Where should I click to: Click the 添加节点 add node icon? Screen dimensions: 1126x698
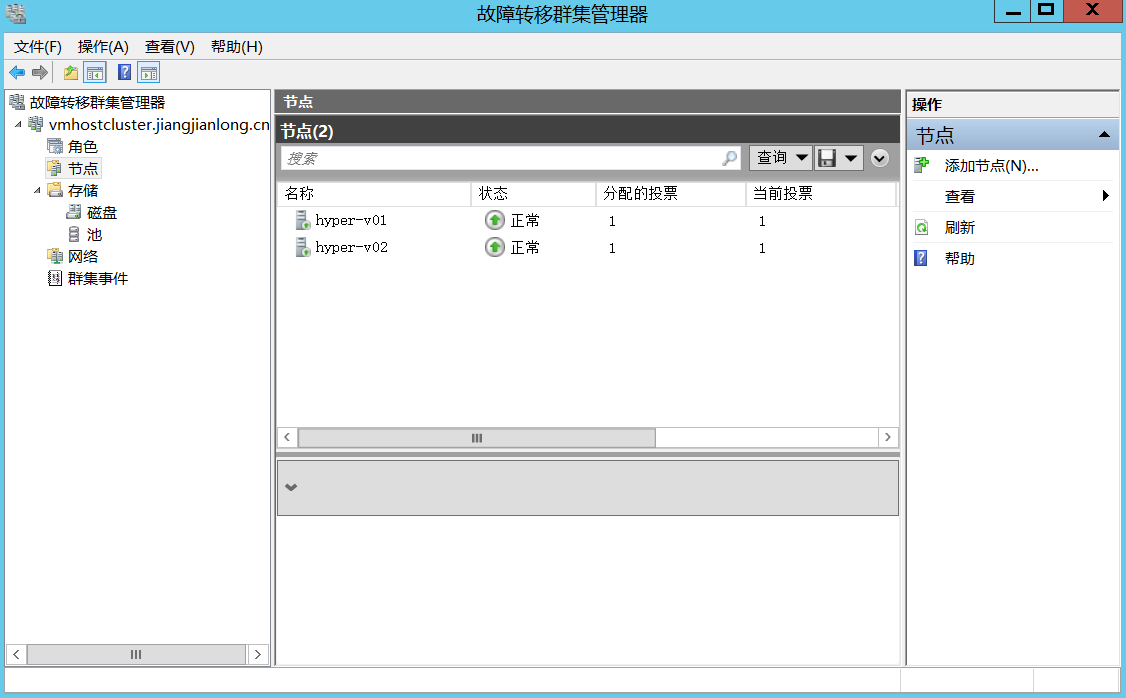pos(921,166)
